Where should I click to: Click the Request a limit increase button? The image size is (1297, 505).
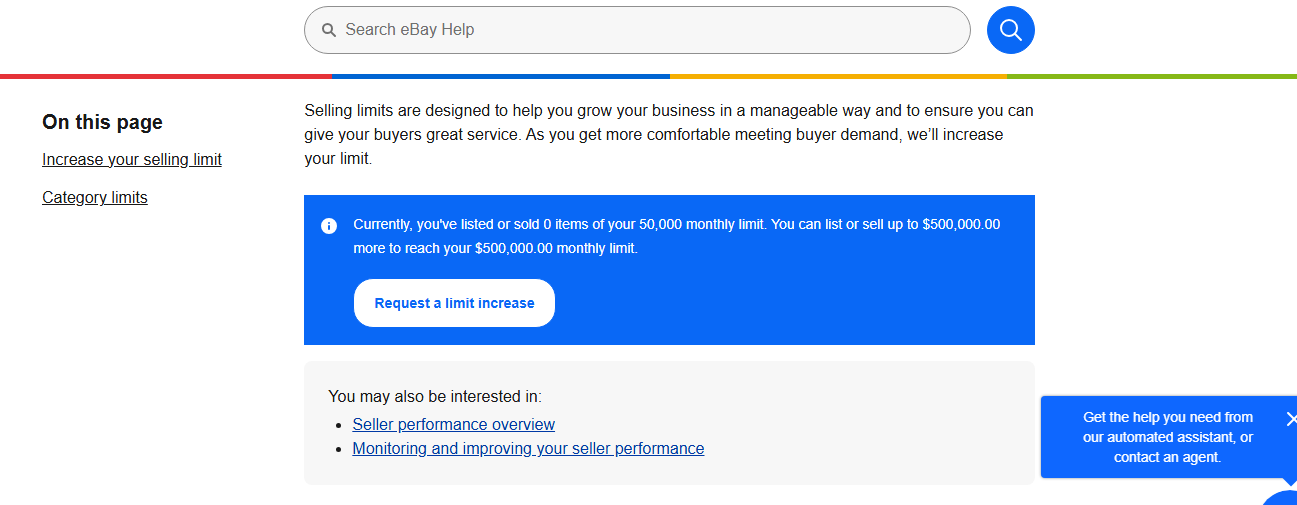pyautogui.click(x=454, y=303)
